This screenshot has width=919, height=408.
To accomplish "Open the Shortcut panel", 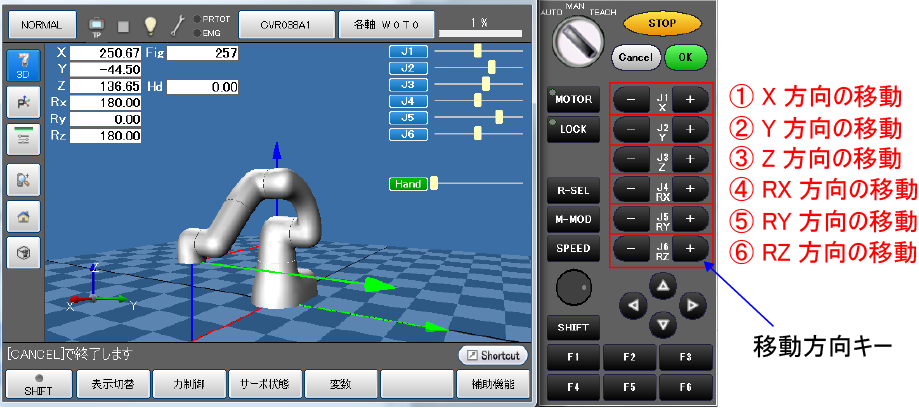I will (x=492, y=356).
